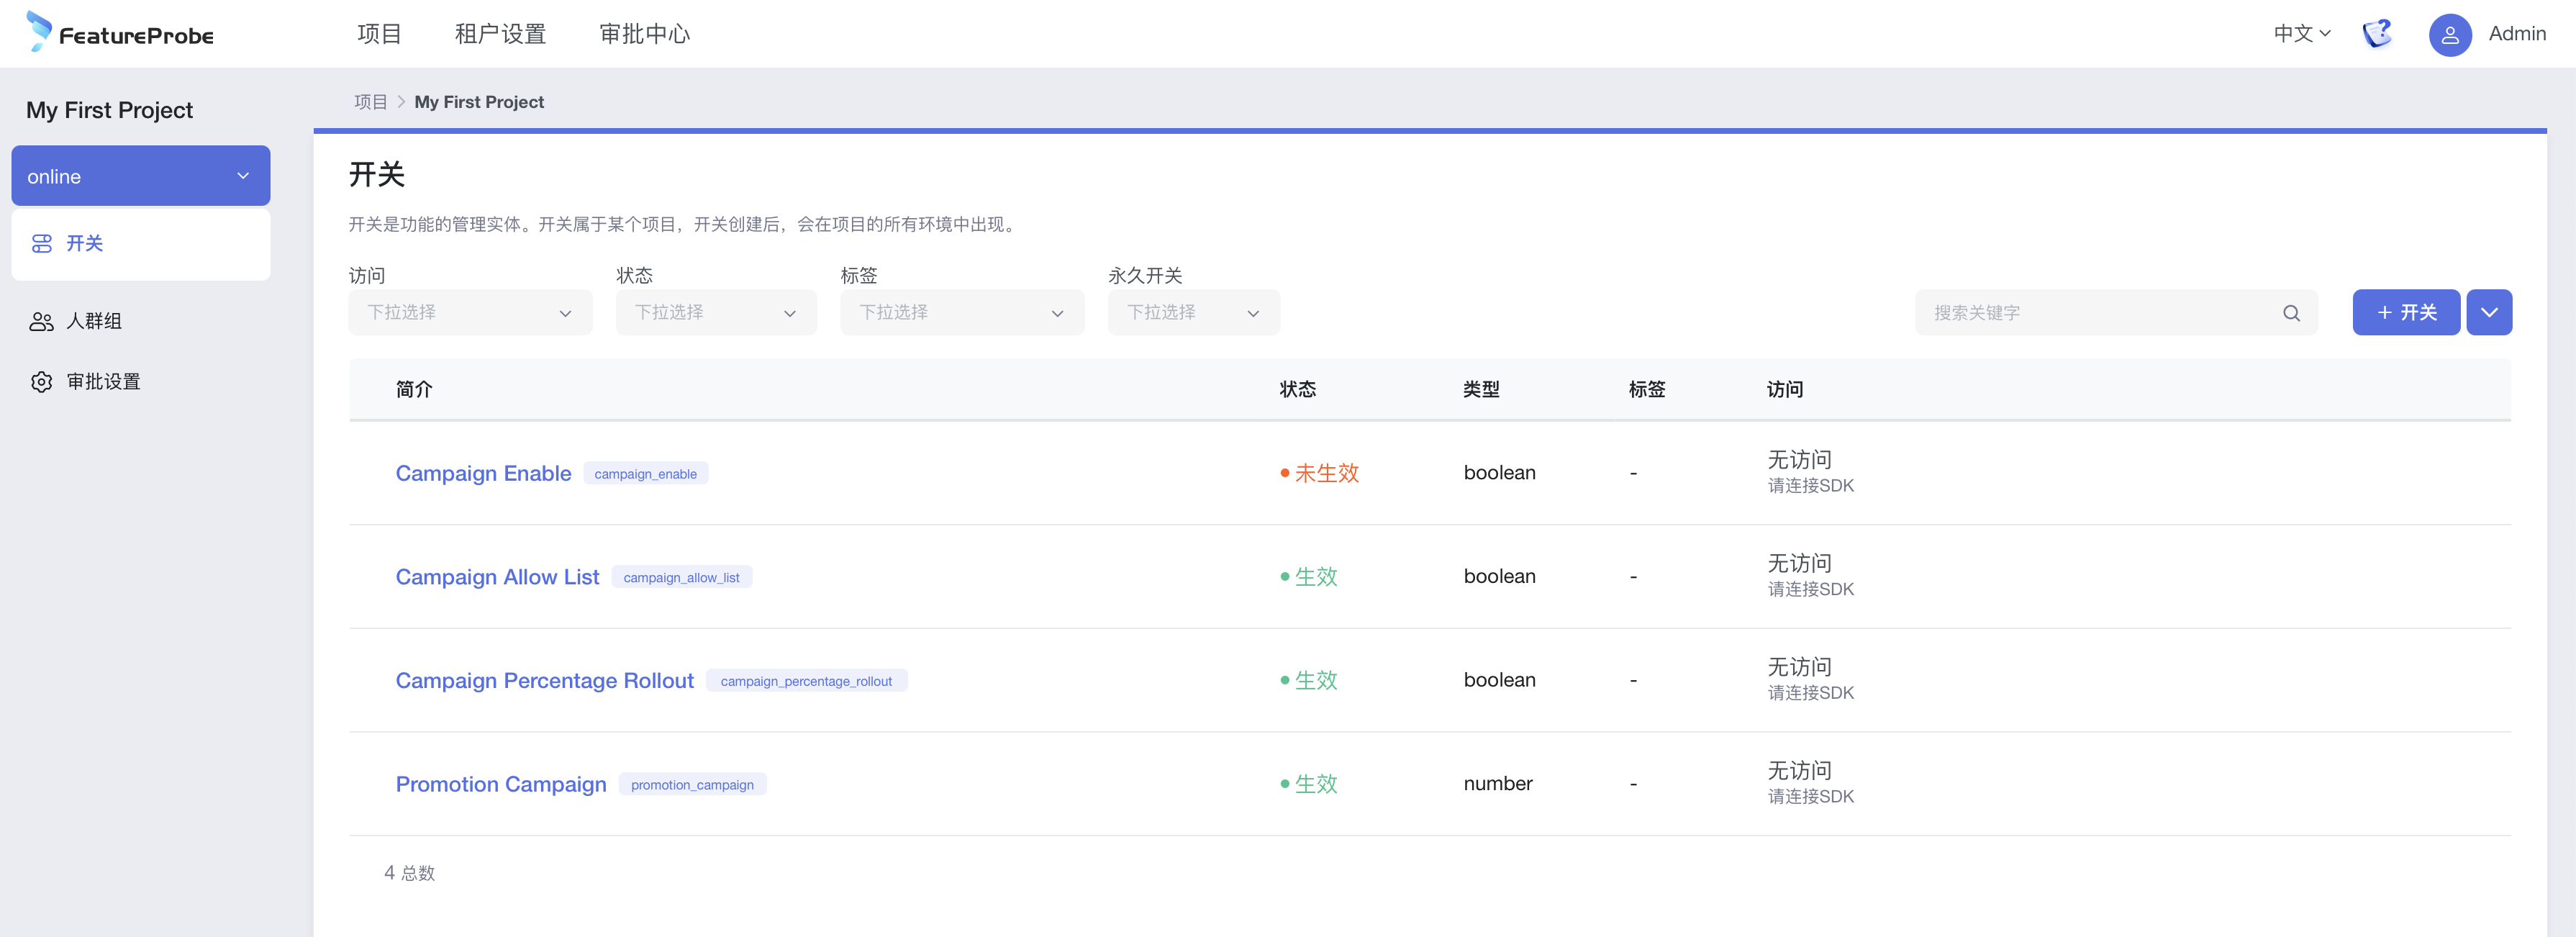Image resolution: width=2576 pixels, height=937 pixels.
Task: Go to 租户设置 in top navigation
Action: (500, 33)
